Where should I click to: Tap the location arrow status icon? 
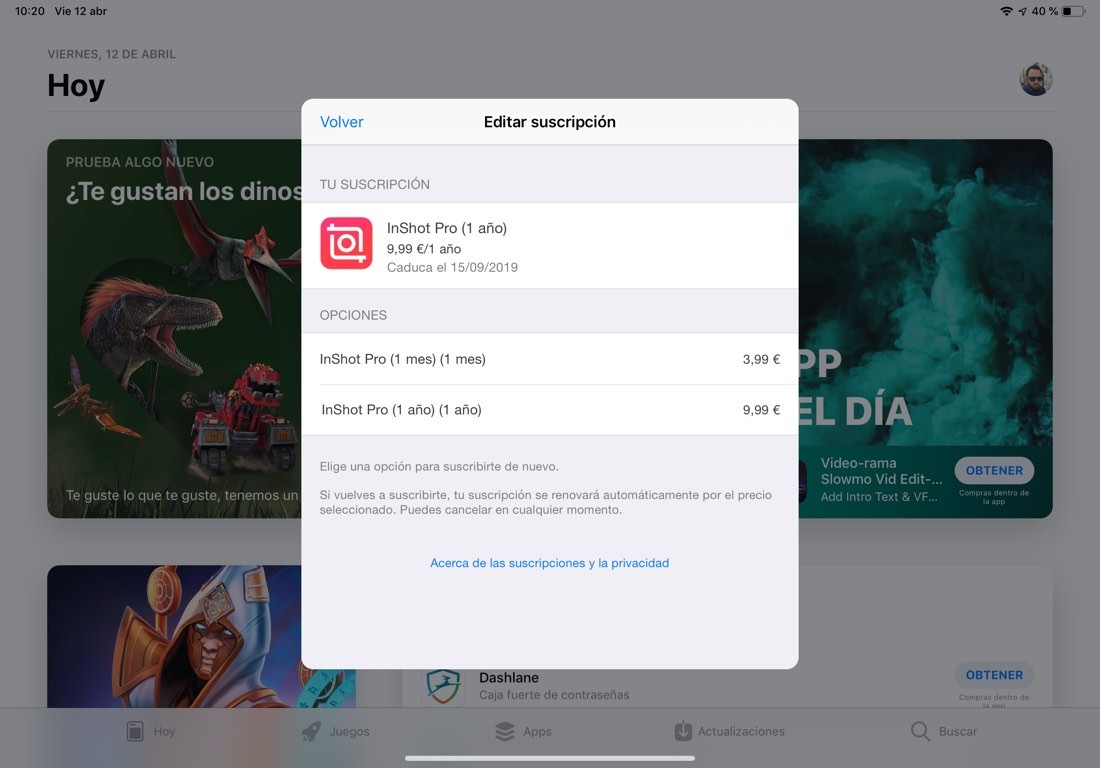(1022, 11)
